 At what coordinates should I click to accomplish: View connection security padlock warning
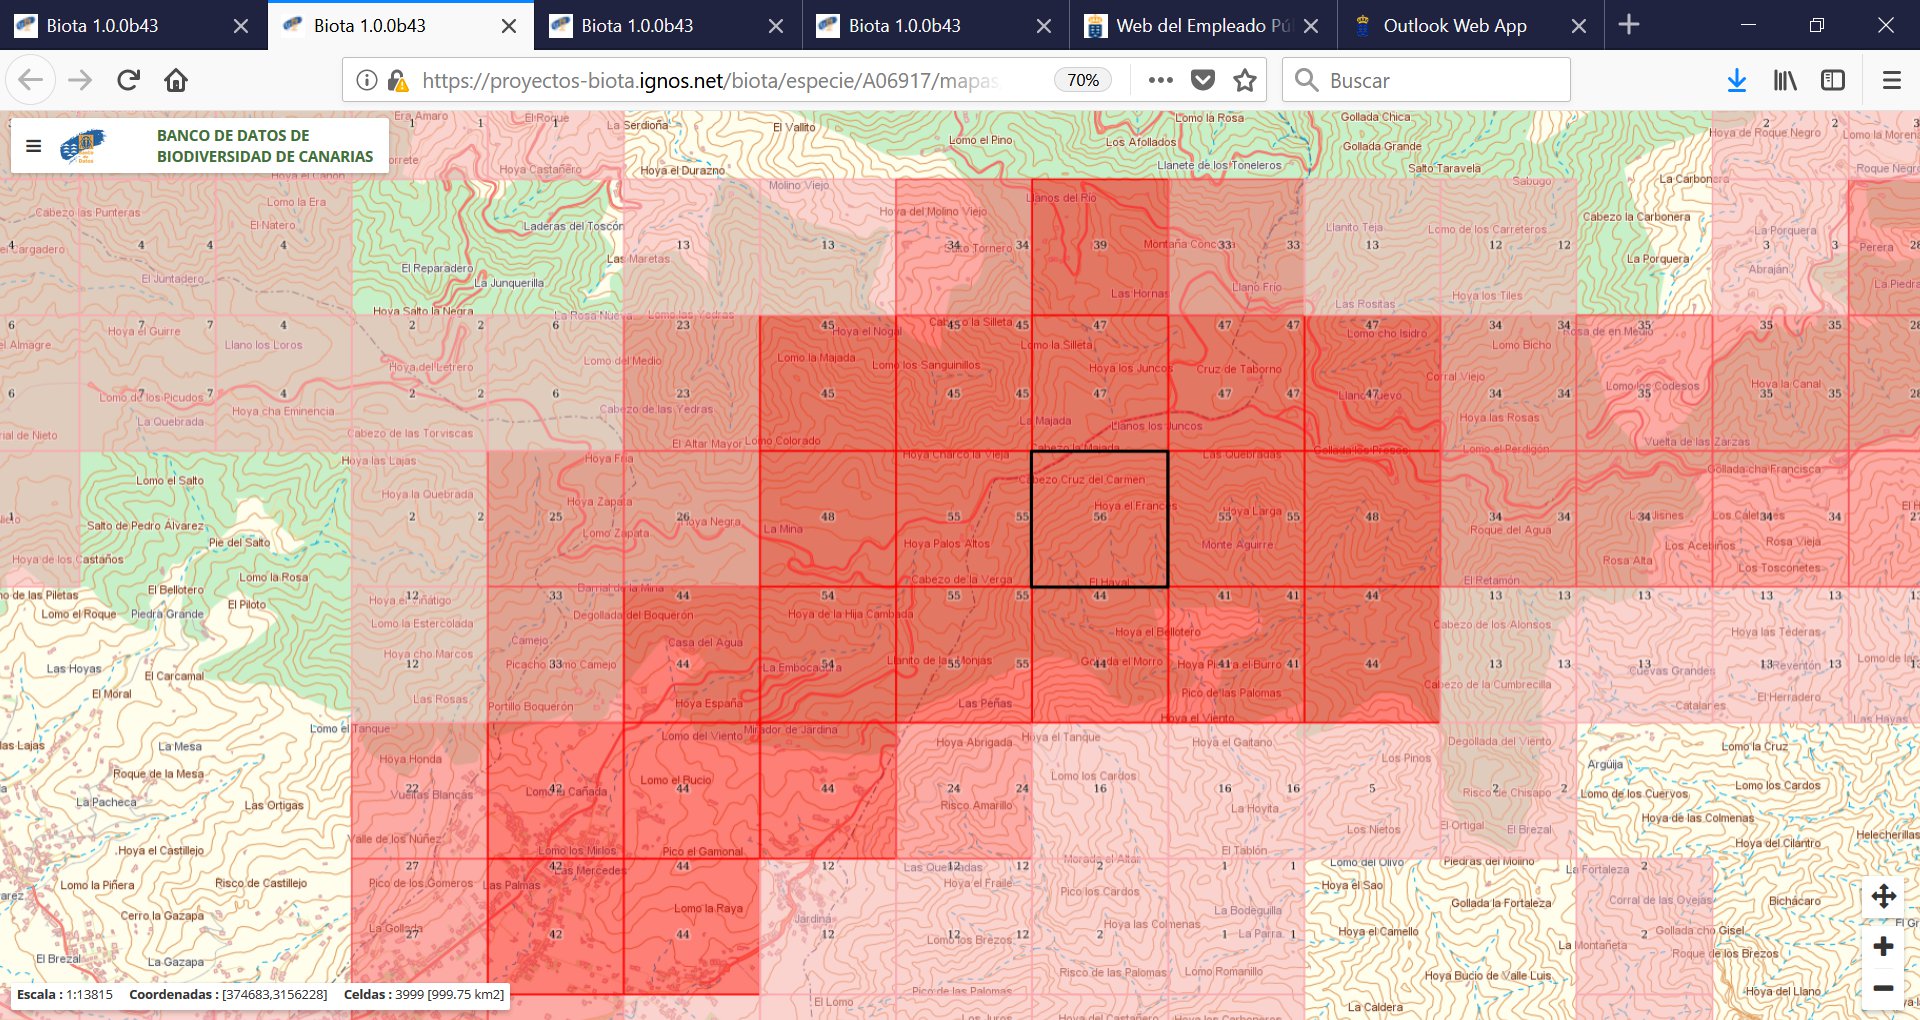coord(397,80)
